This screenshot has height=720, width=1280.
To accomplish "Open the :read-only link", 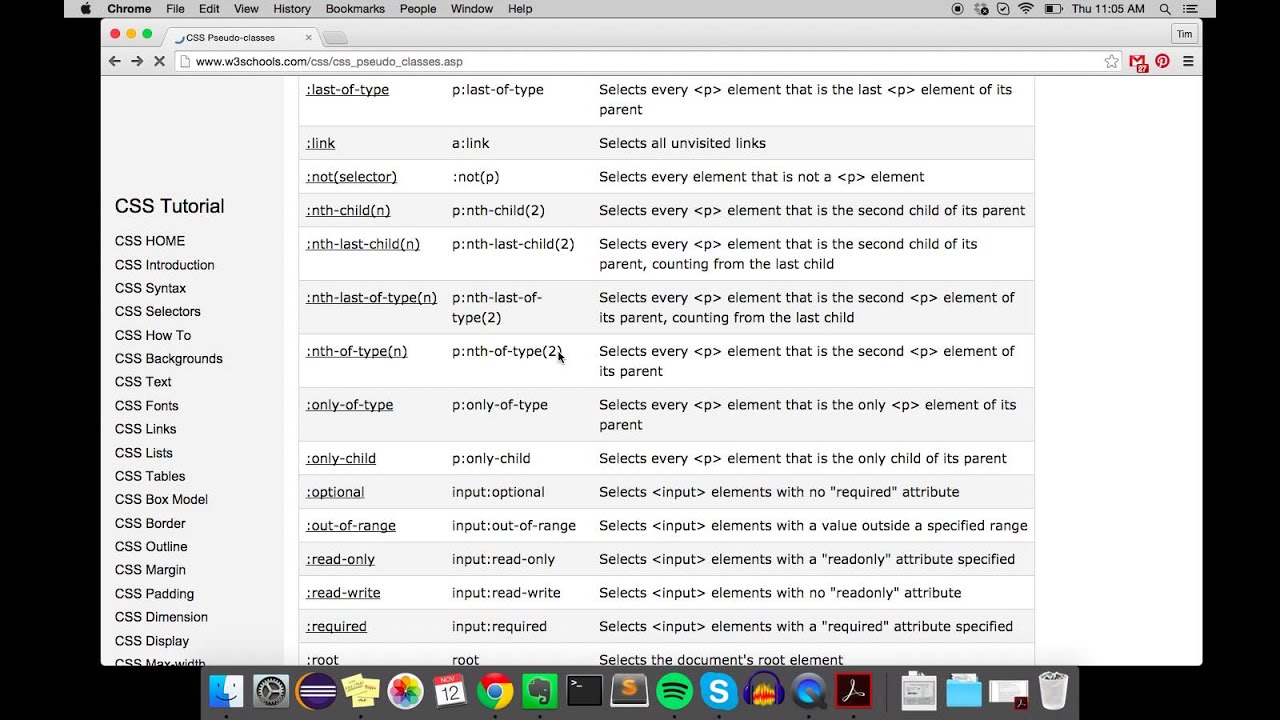I will click(341, 560).
